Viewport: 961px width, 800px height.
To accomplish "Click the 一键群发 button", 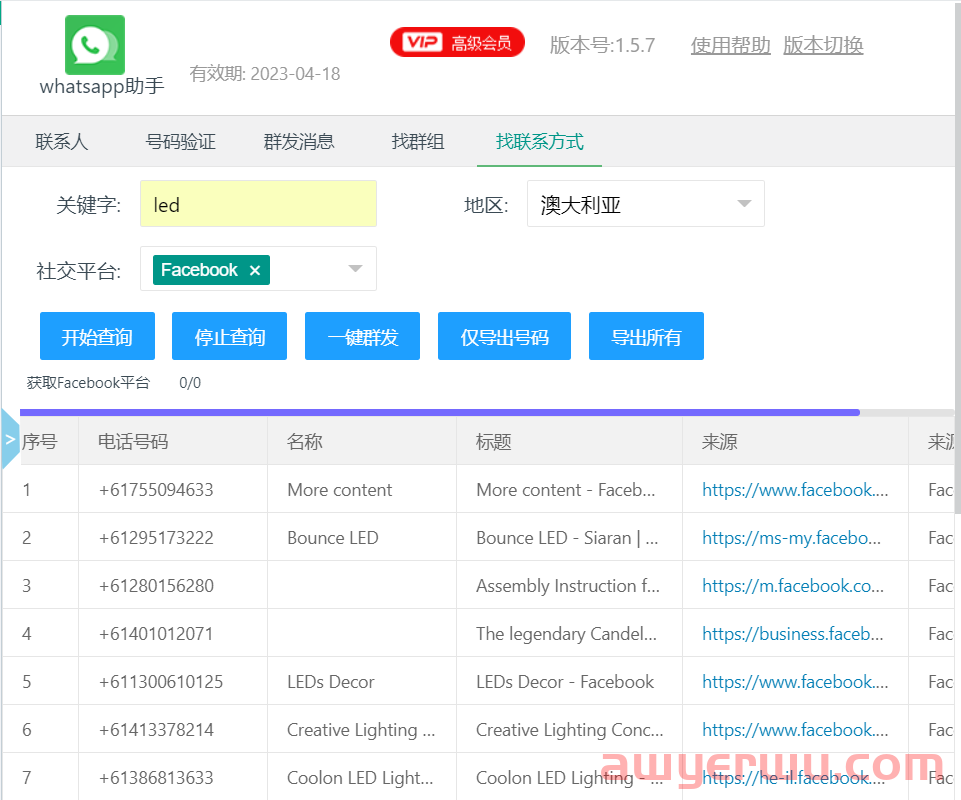I will pos(362,336).
